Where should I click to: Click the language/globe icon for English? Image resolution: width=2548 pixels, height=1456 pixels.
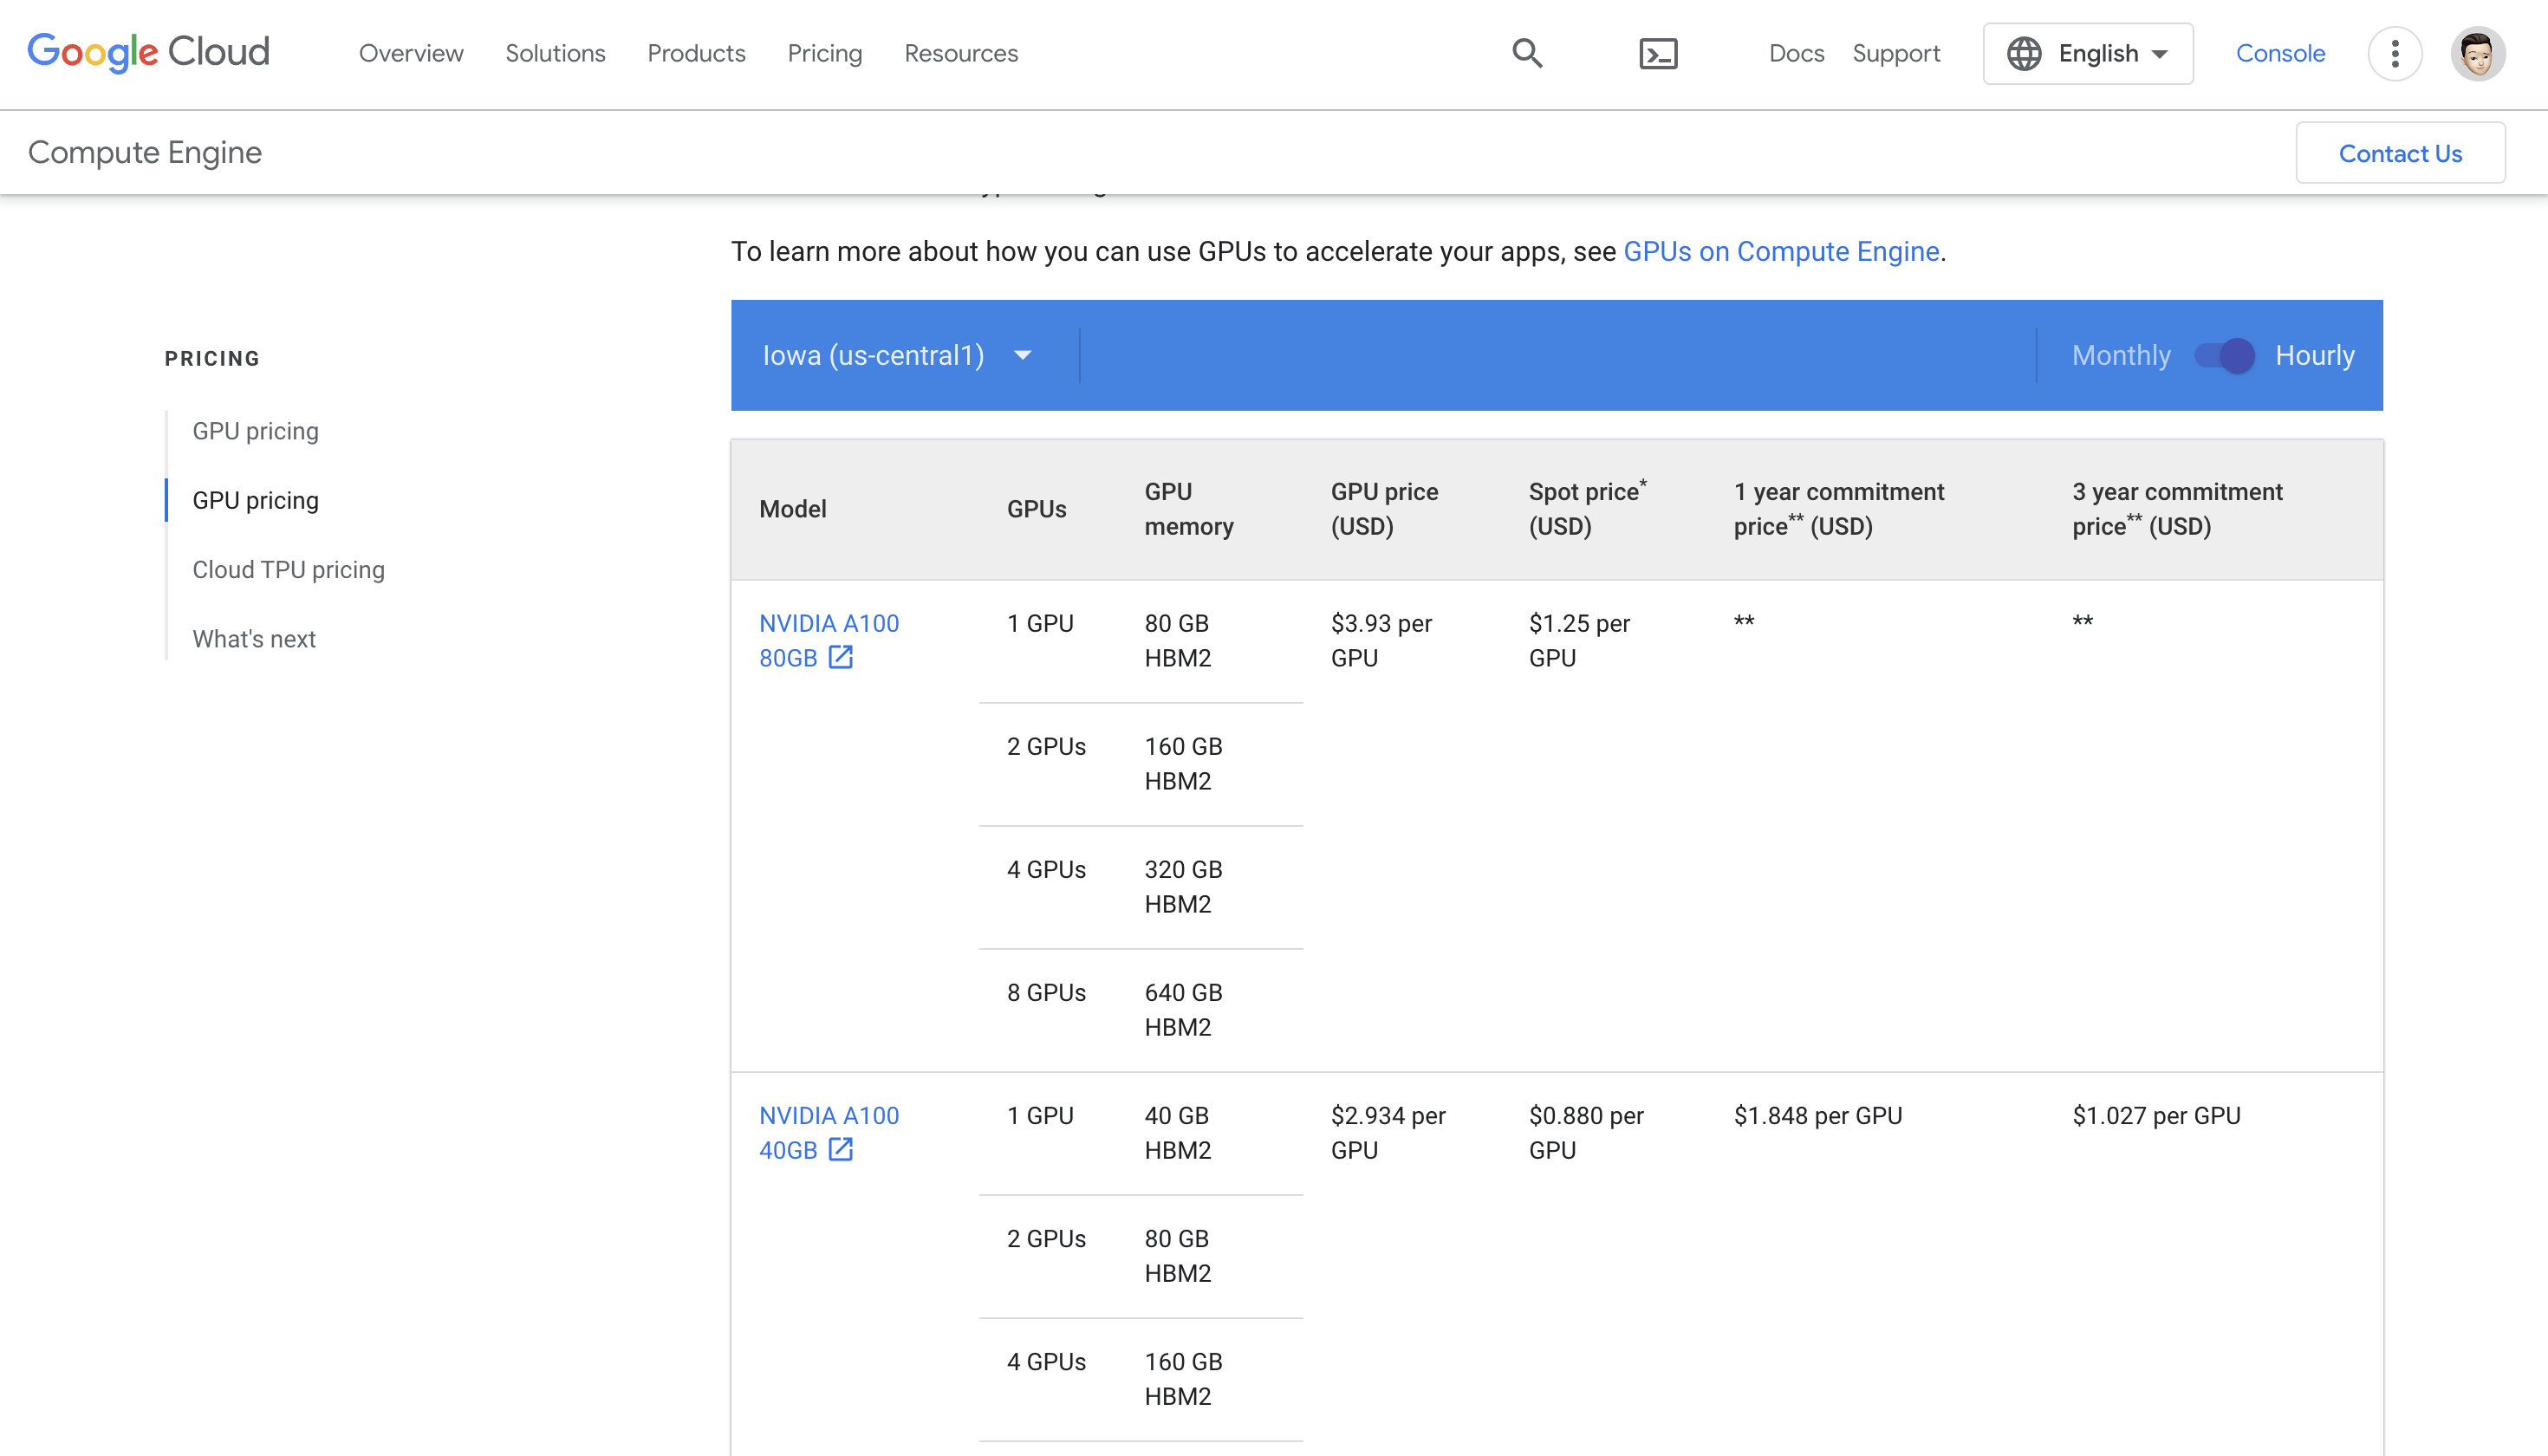pyautogui.click(x=2023, y=53)
